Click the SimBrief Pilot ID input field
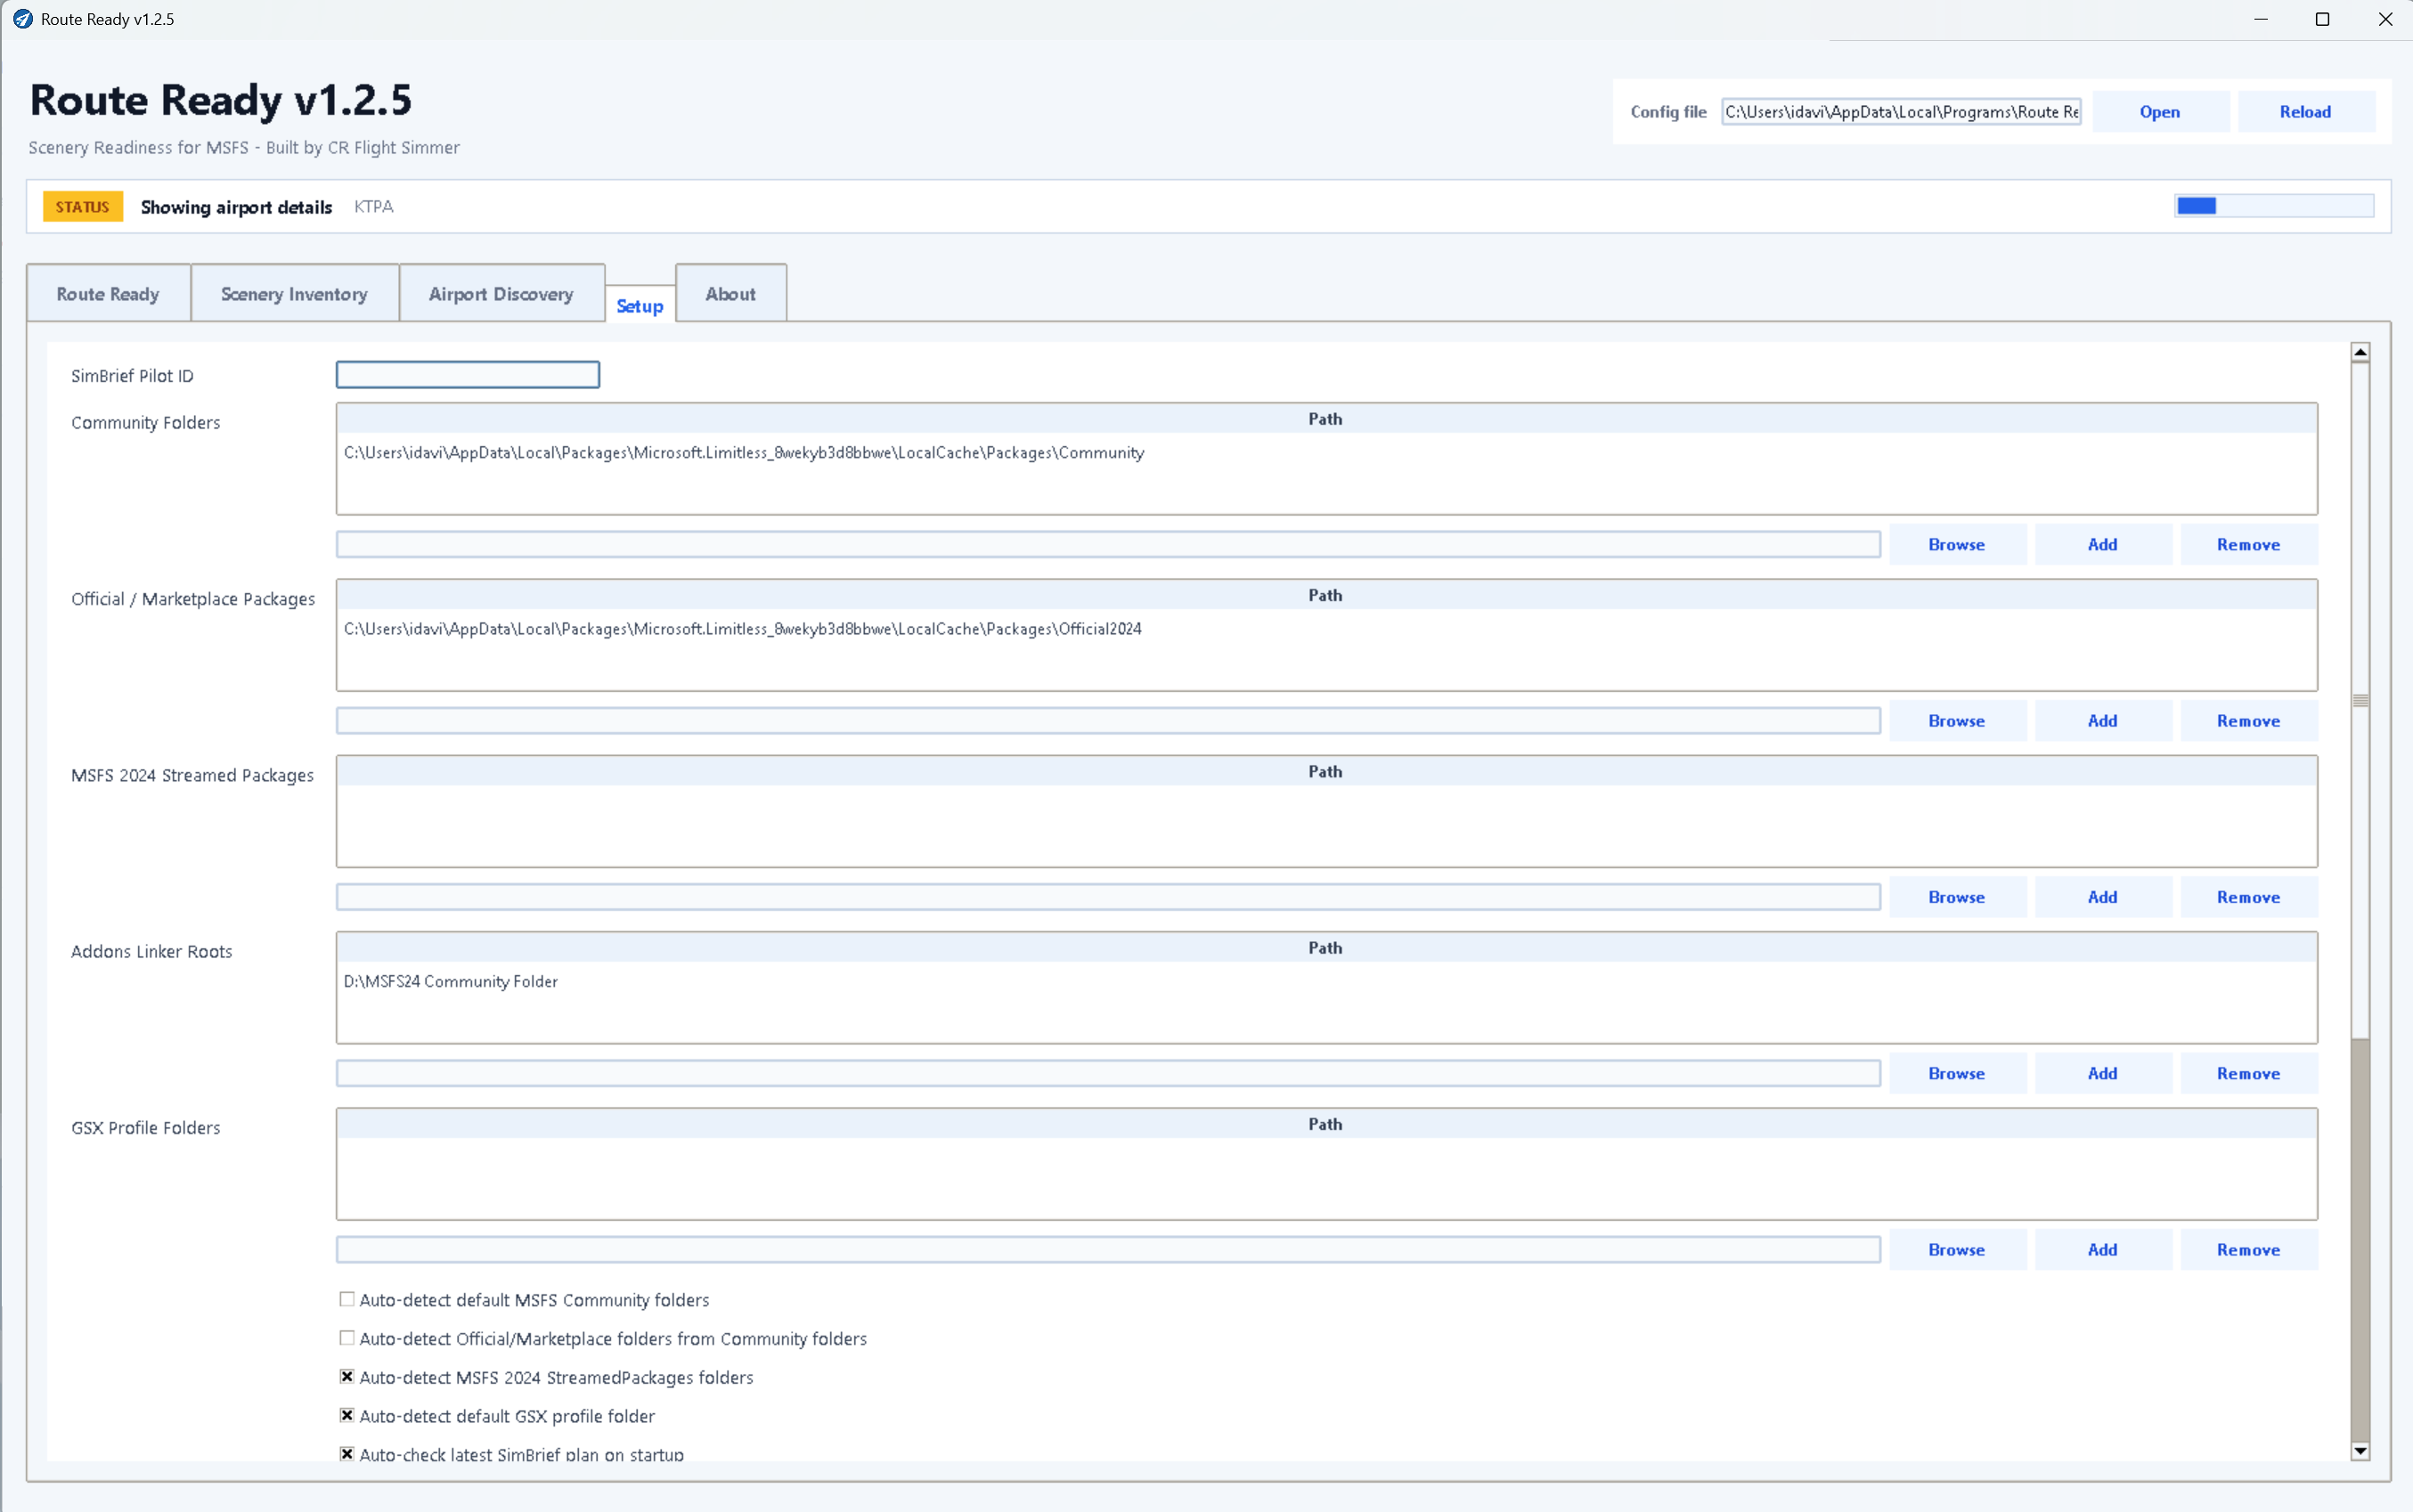Screen dimensions: 2413x1512 (x=468, y=375)
